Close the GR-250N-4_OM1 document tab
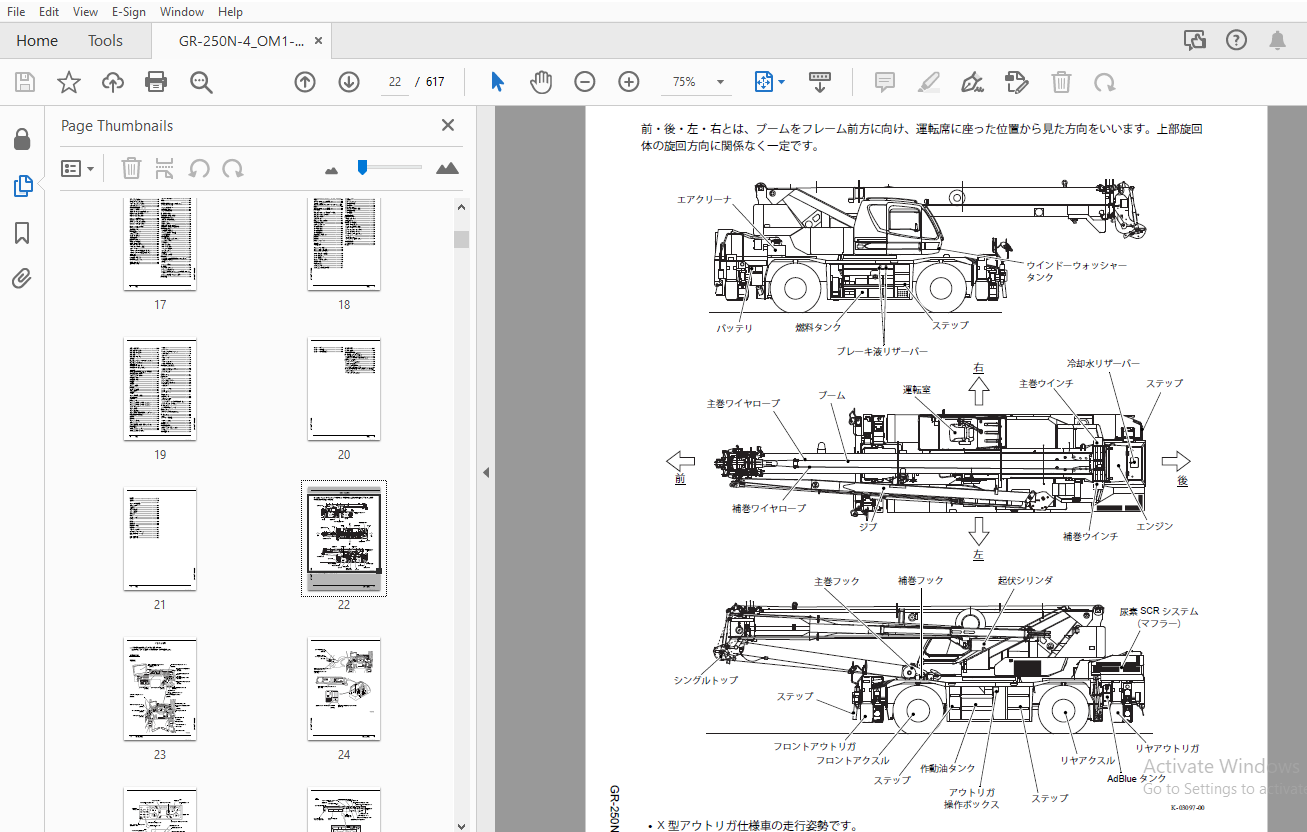 317,41
